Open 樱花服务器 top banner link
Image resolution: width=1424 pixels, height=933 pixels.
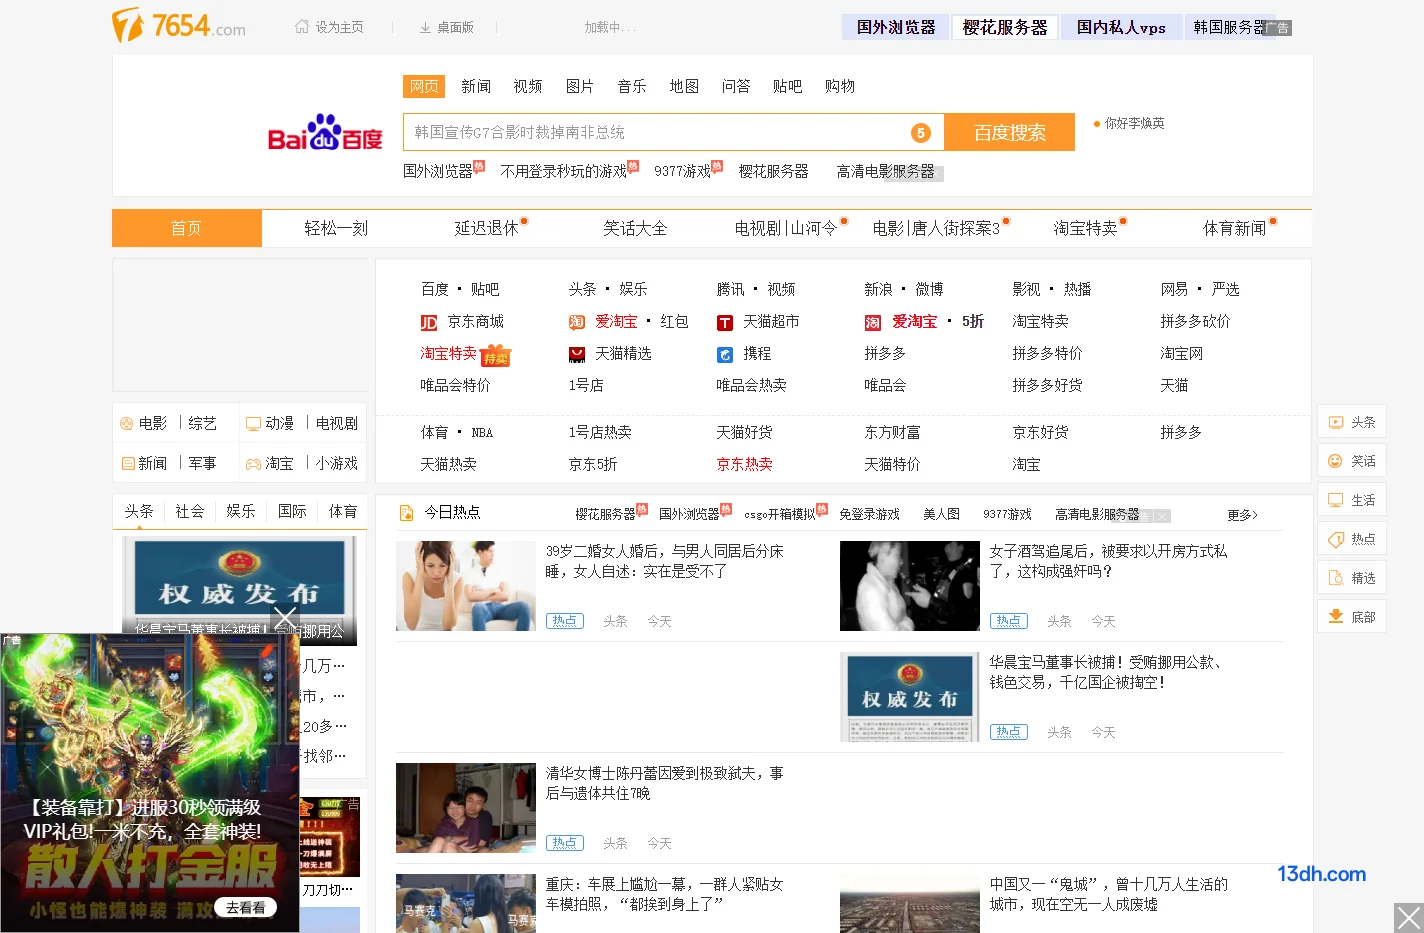click(x=1005, y=27)
